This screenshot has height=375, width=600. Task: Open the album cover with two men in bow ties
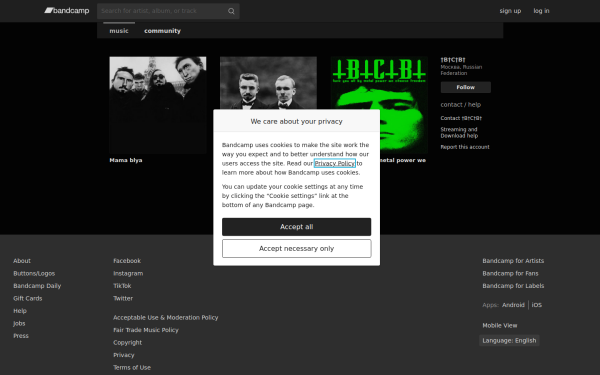(x=268, y=83)
